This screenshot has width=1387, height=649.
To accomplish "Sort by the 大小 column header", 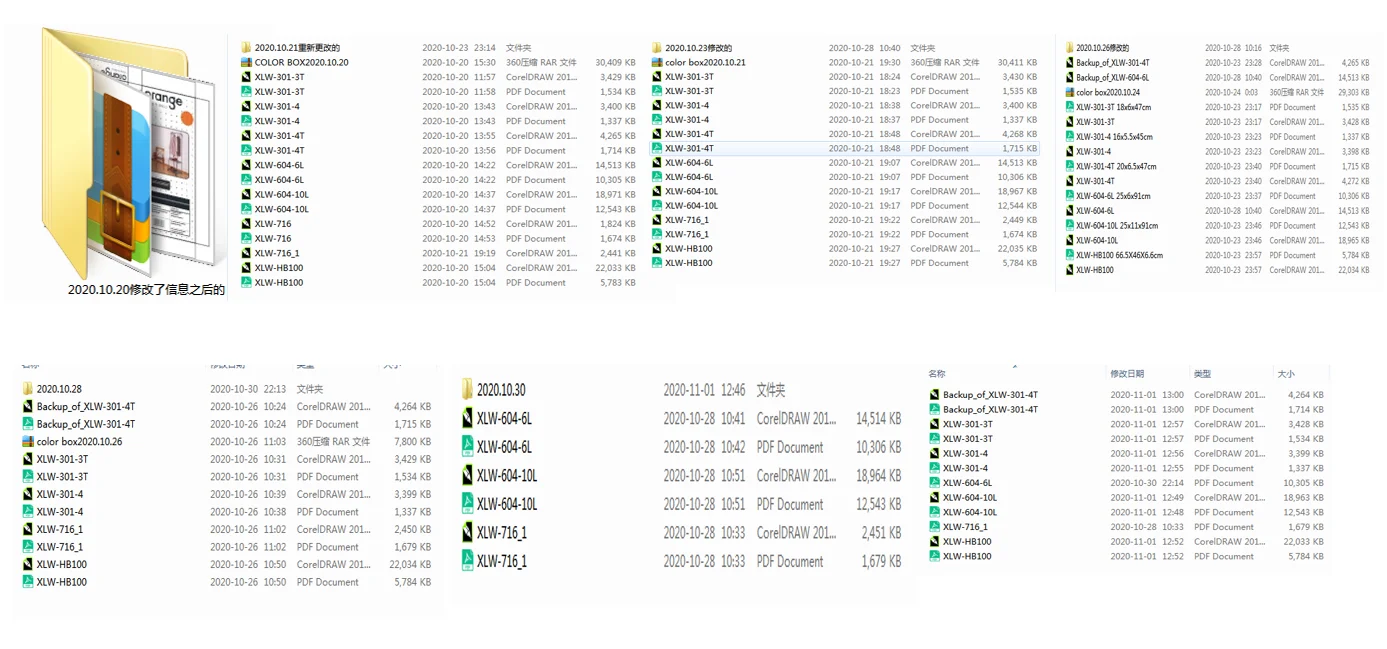I will (1286, 373).
